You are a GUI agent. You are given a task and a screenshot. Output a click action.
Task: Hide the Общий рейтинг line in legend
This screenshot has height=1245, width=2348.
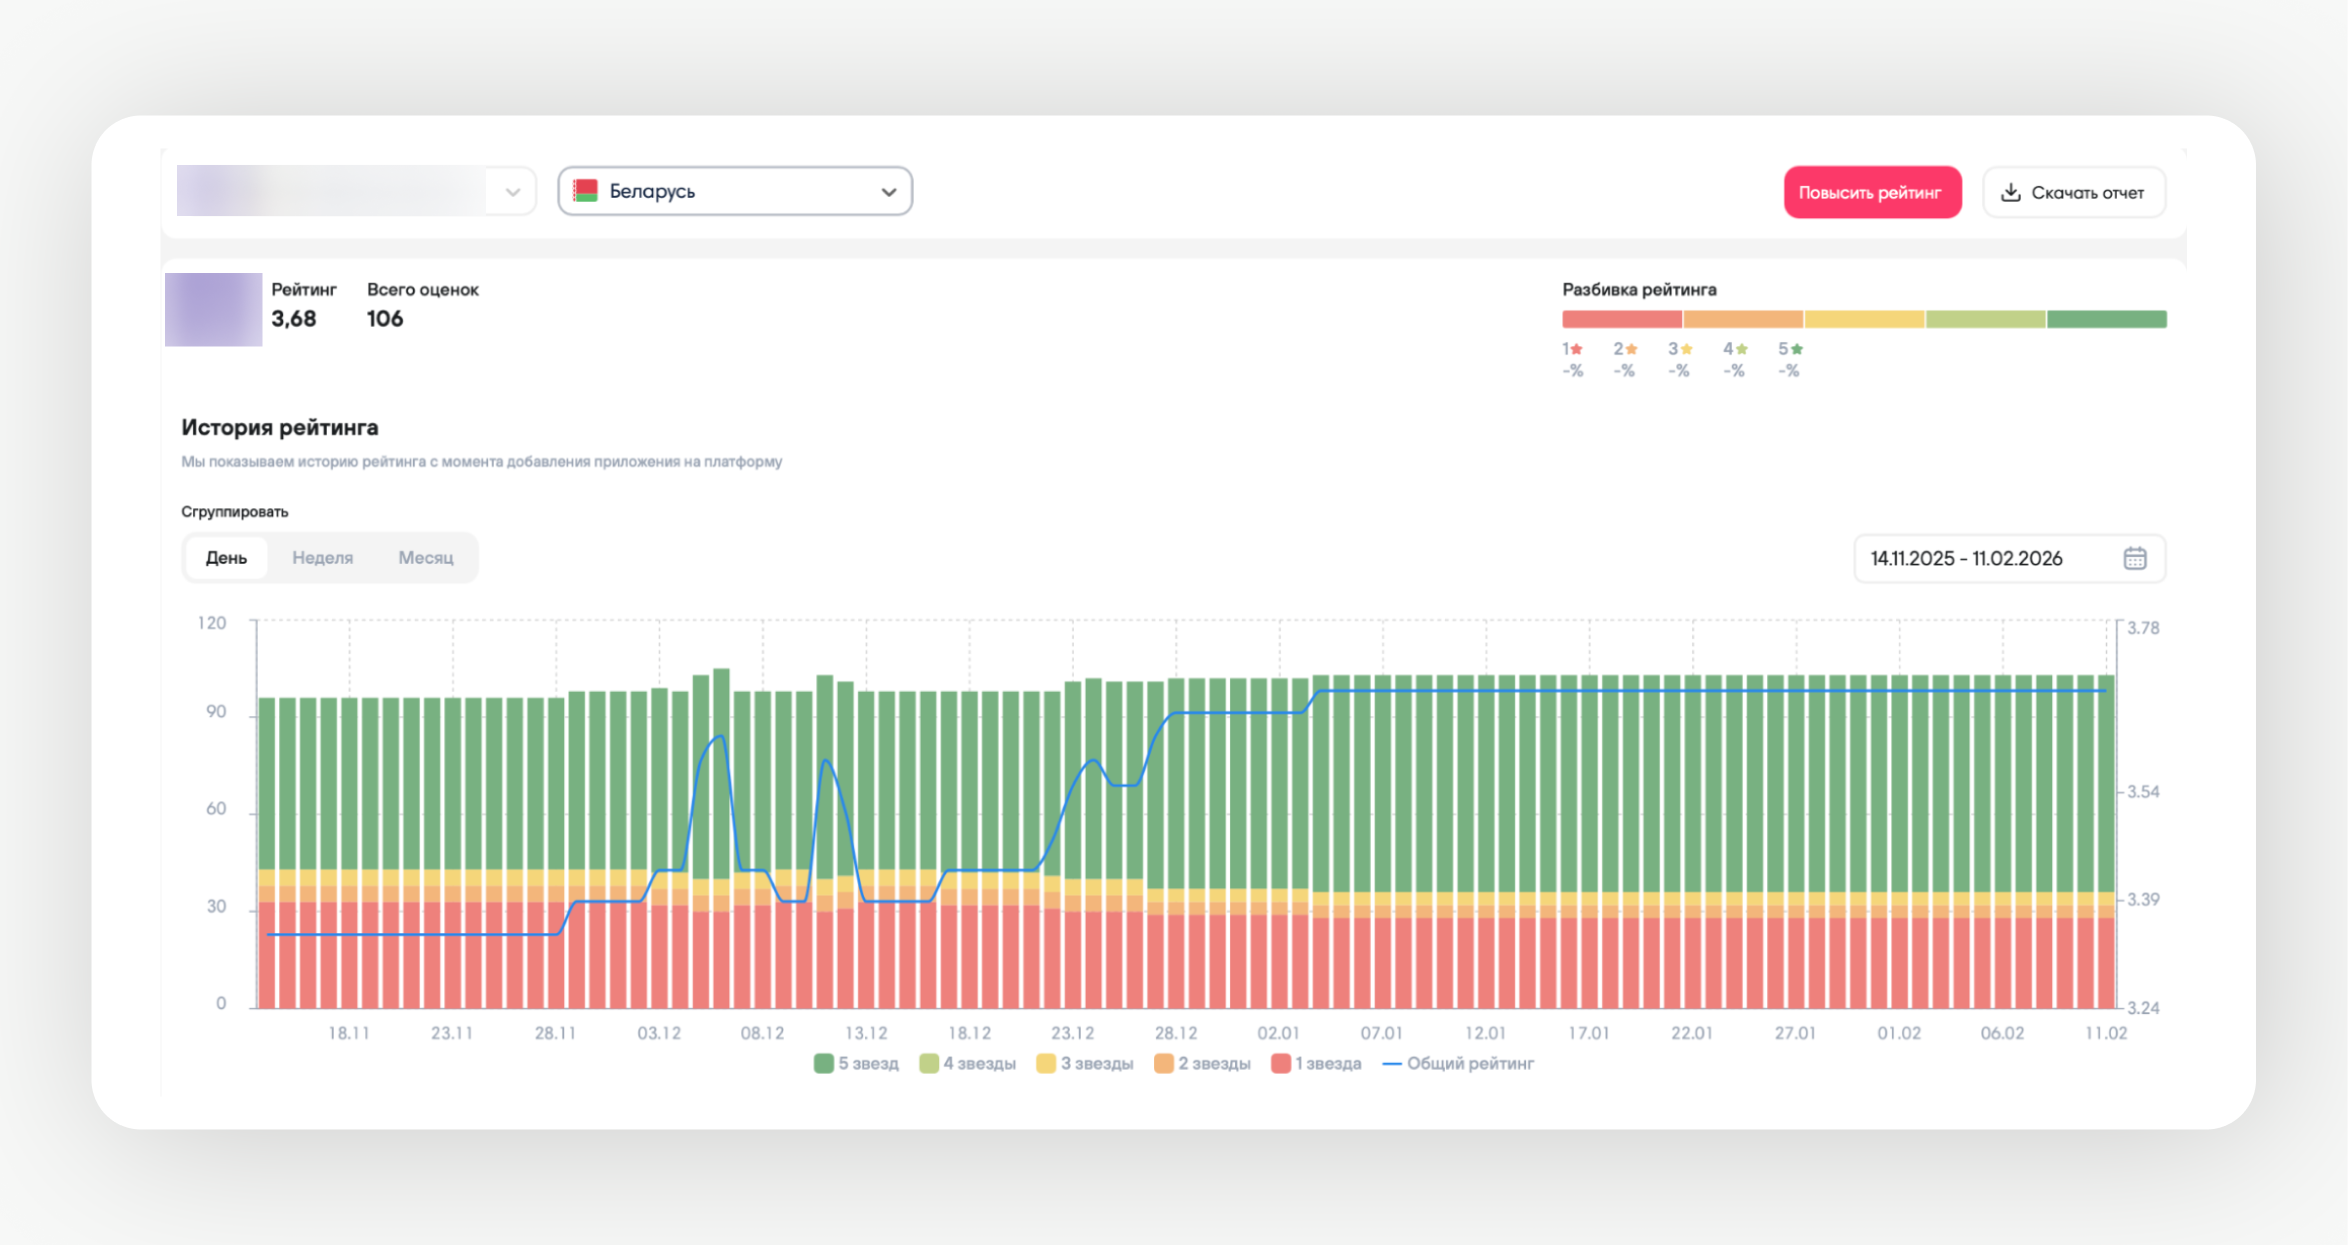[x=1458, y=1063]
